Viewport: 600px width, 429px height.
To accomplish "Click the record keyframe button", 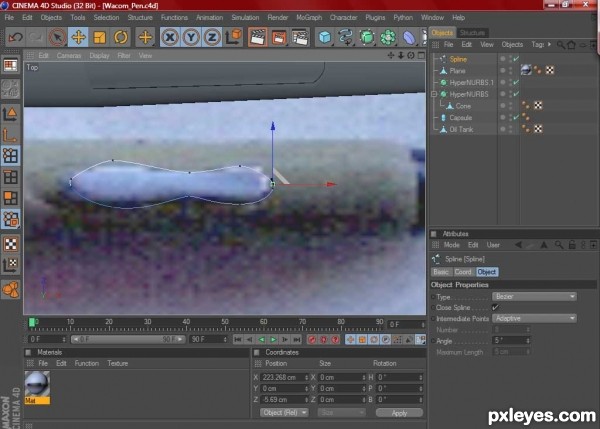I will tap(312, 339).
